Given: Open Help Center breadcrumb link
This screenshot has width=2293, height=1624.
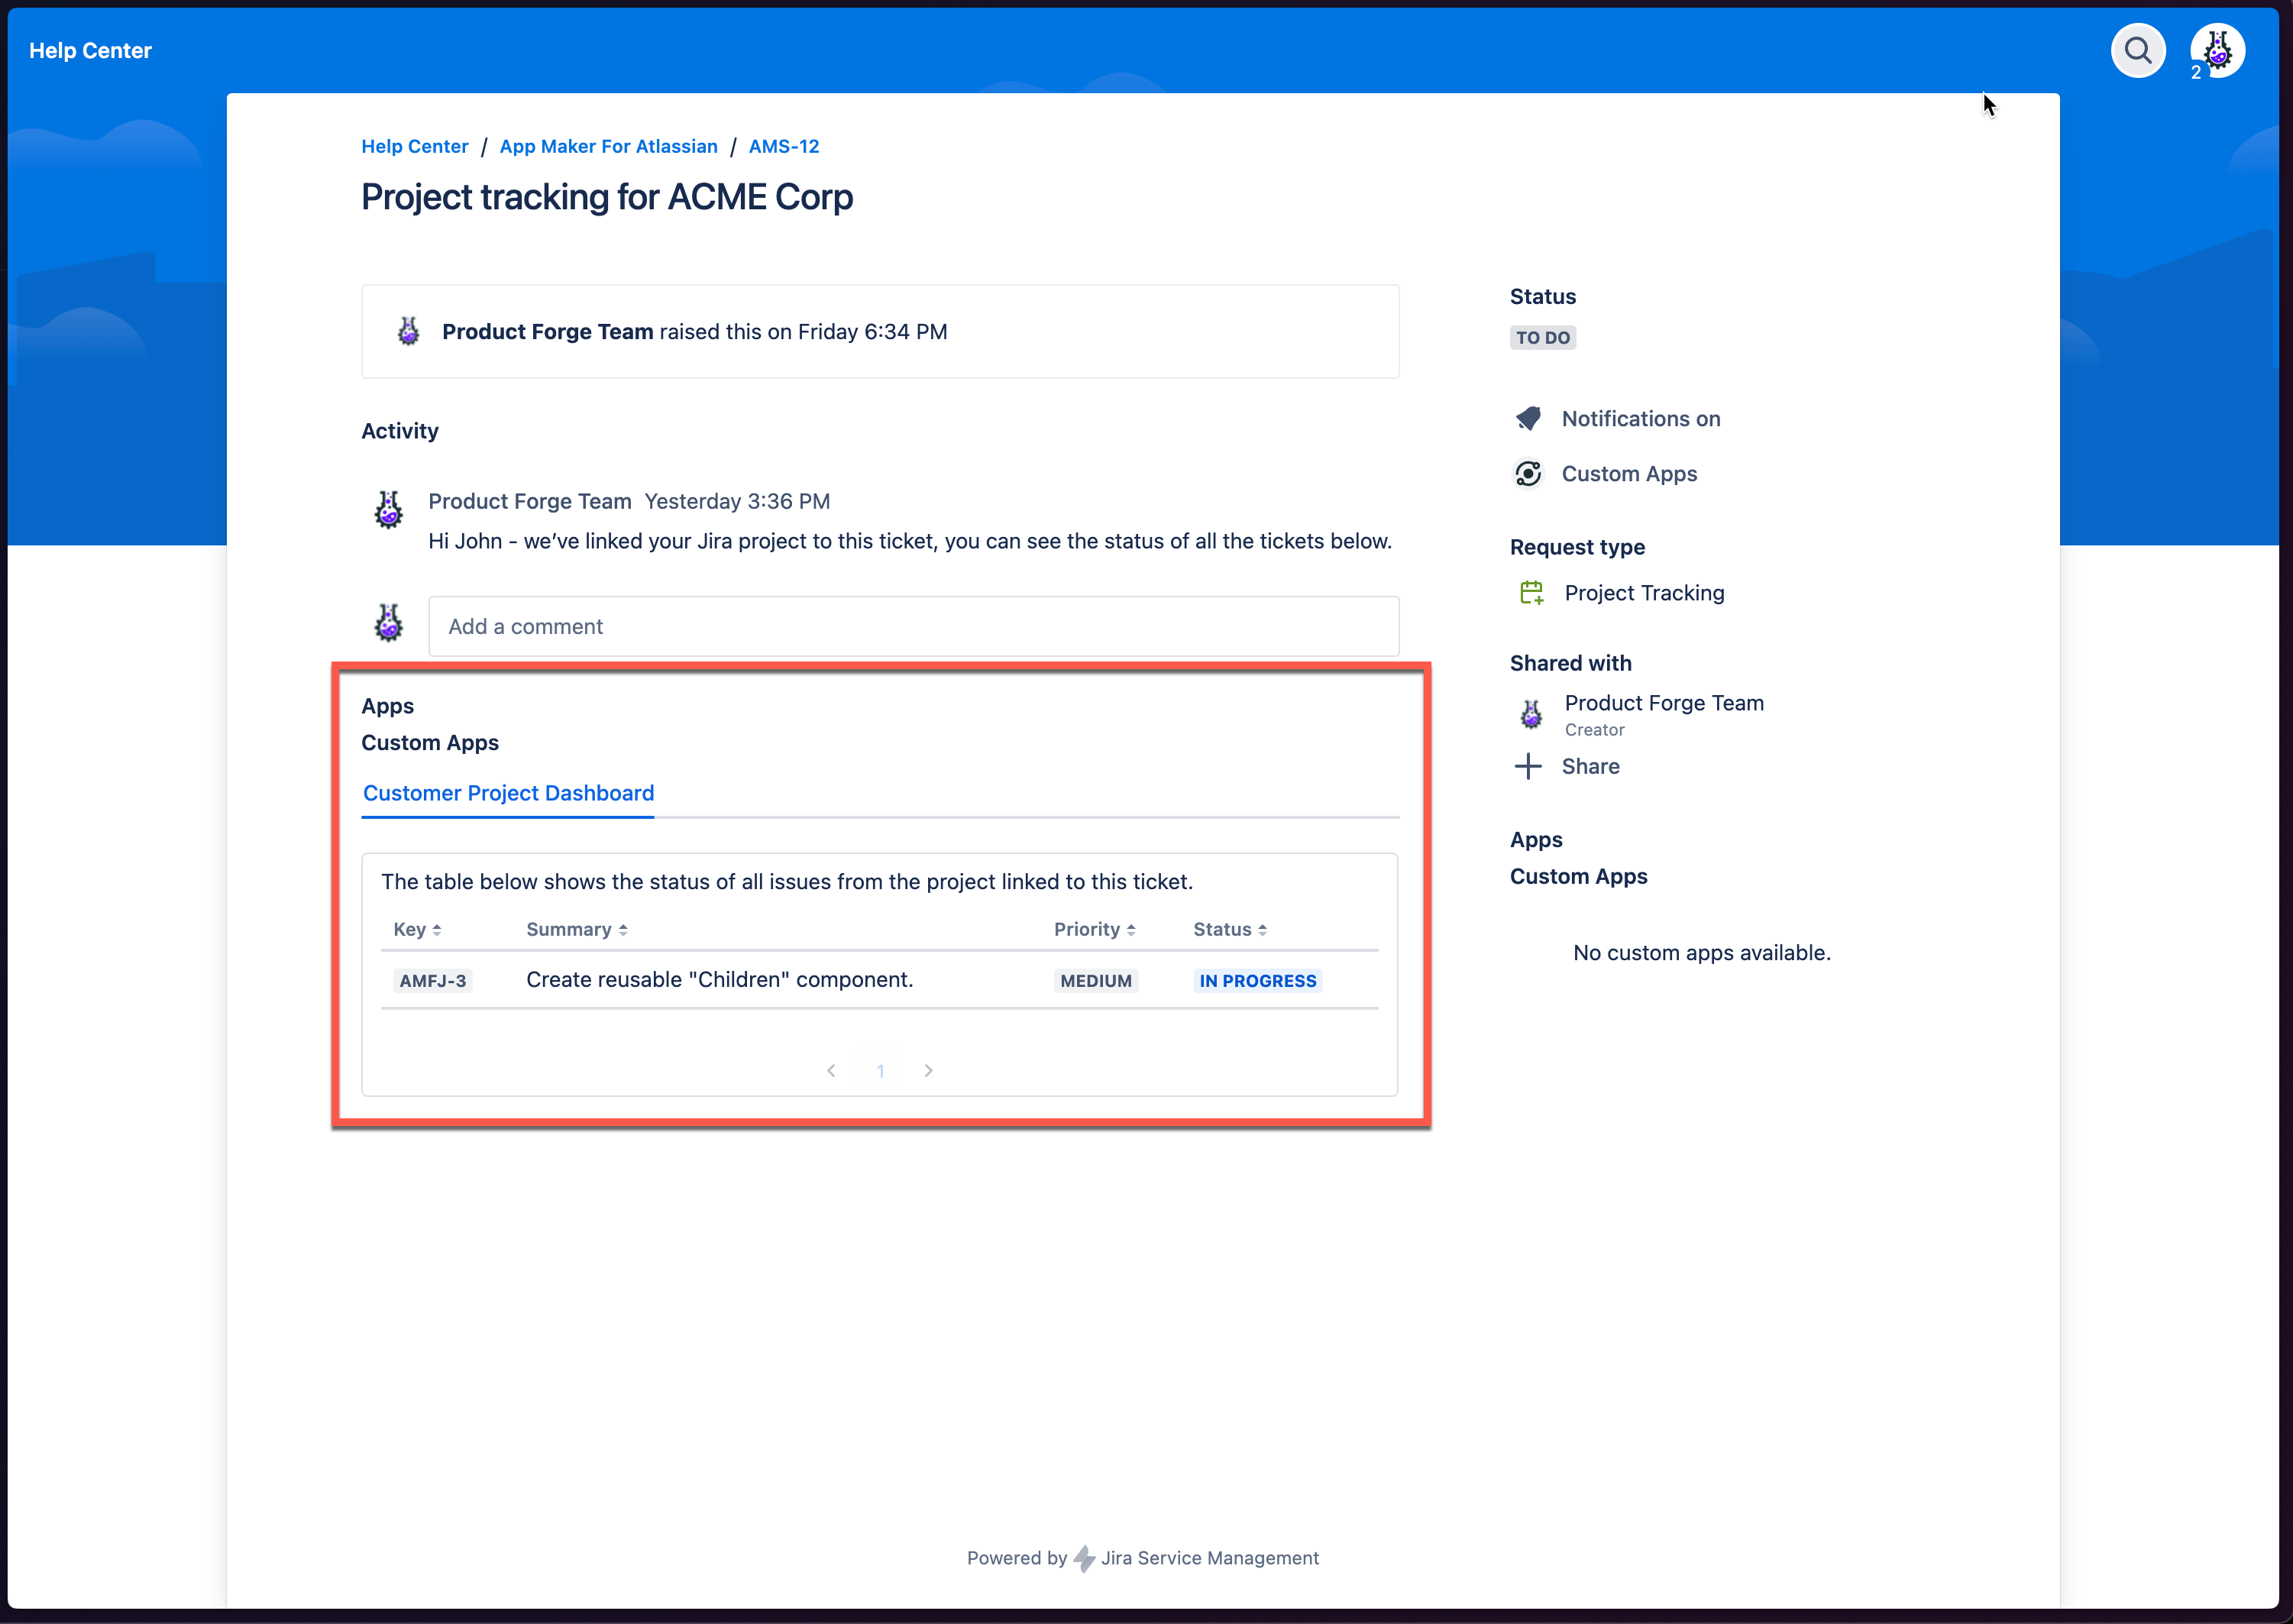Looking at the screenshot, I should 414,147.
